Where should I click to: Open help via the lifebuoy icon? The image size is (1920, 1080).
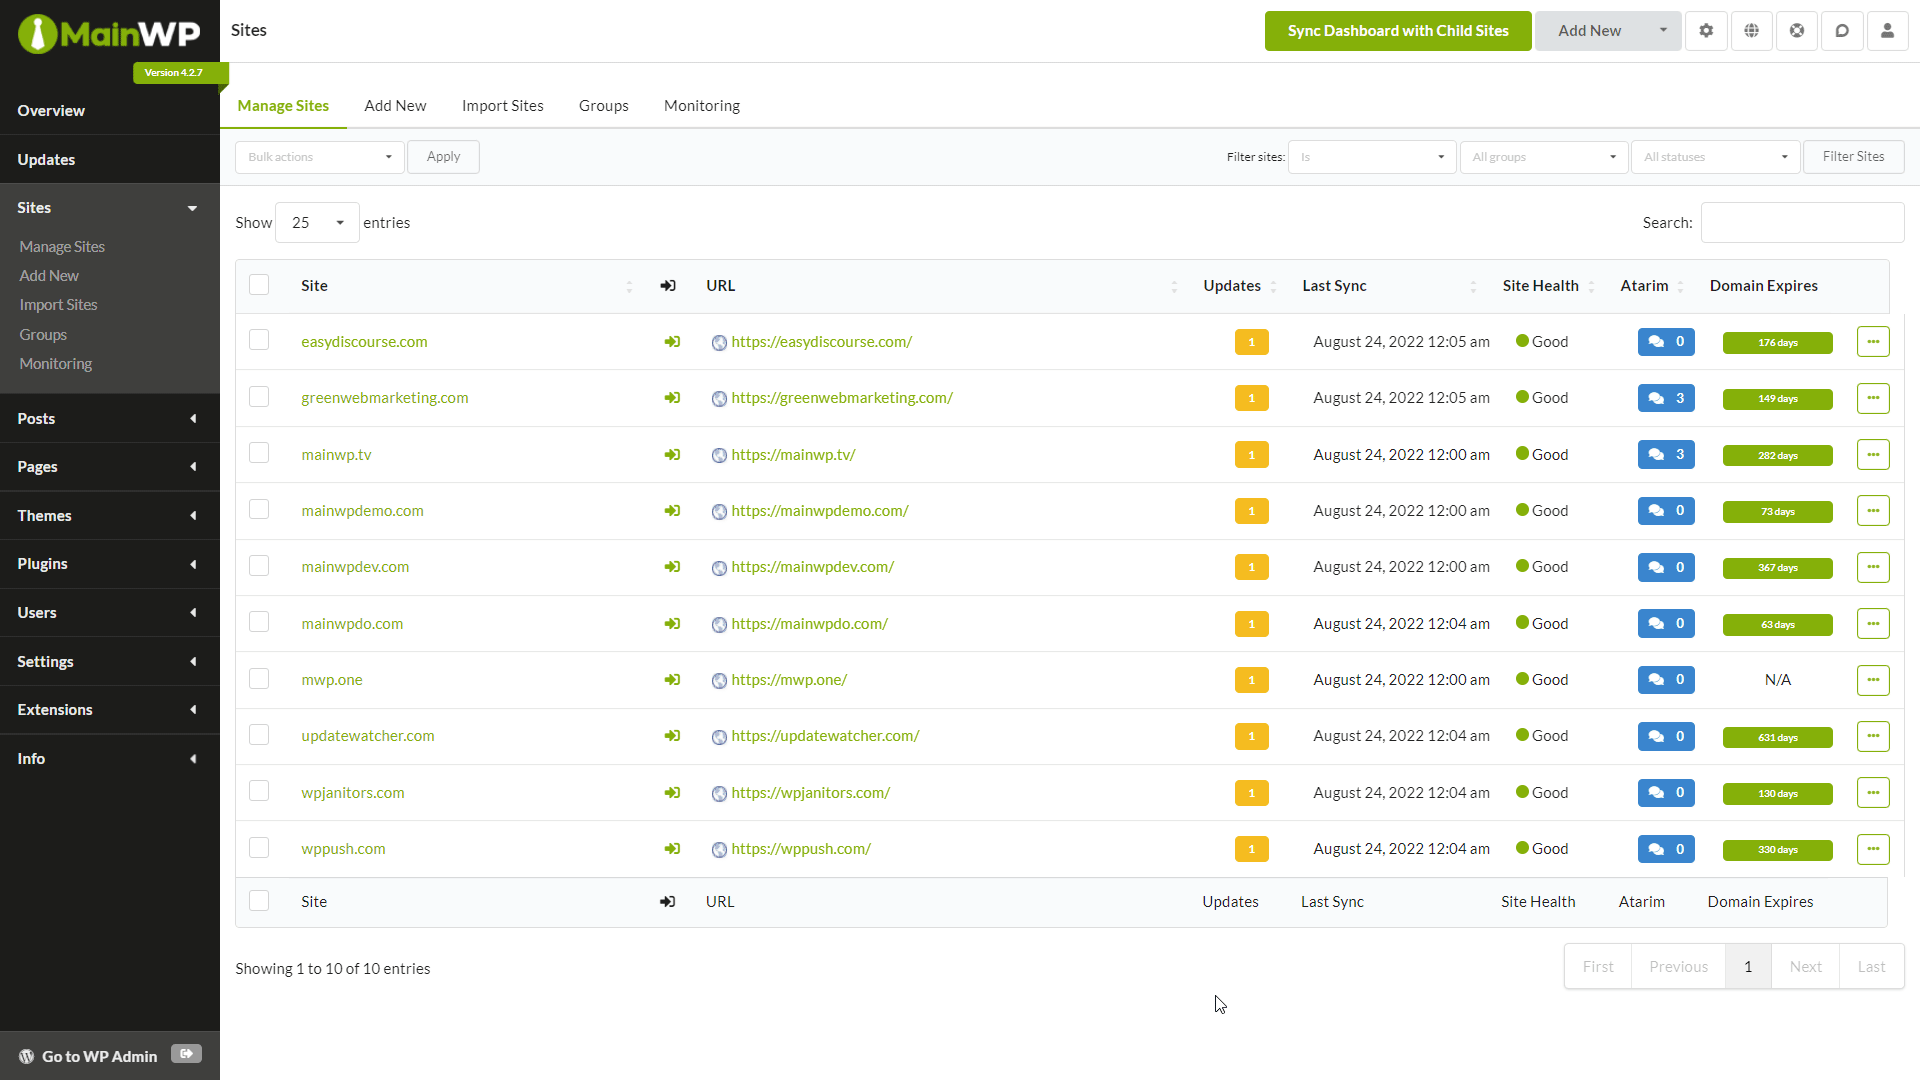click(x=1797, y=30)
